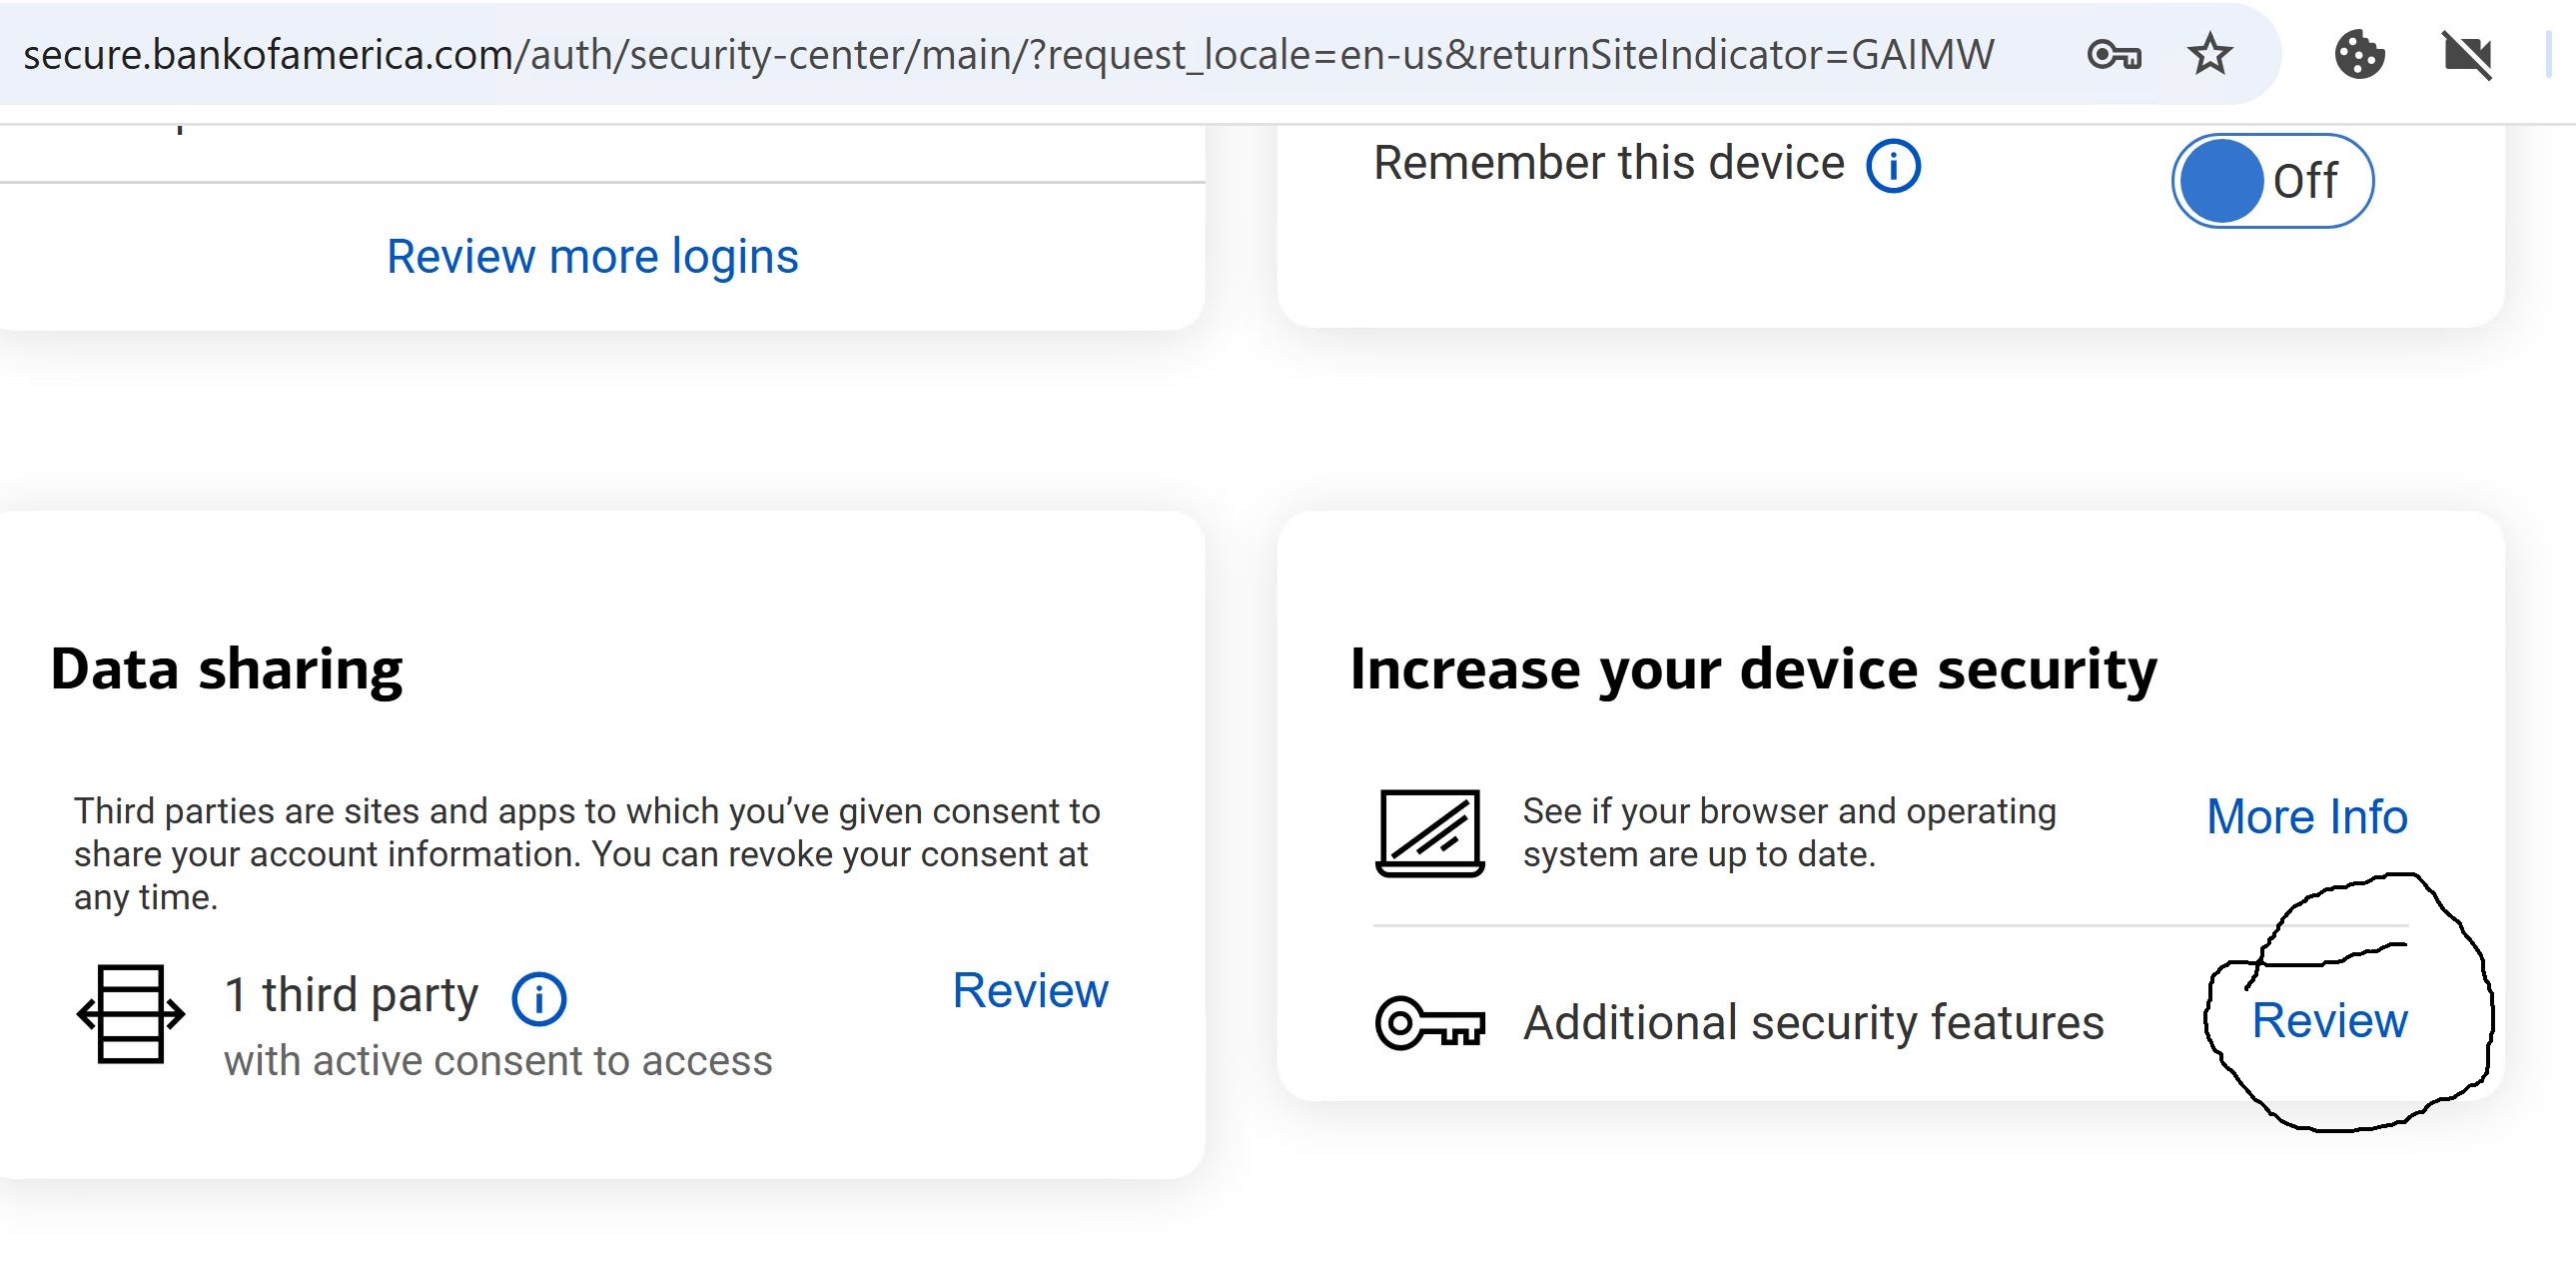Click the 1 third party text
The width and height of the screenshot is (2576, 1271).
(351, 995)
